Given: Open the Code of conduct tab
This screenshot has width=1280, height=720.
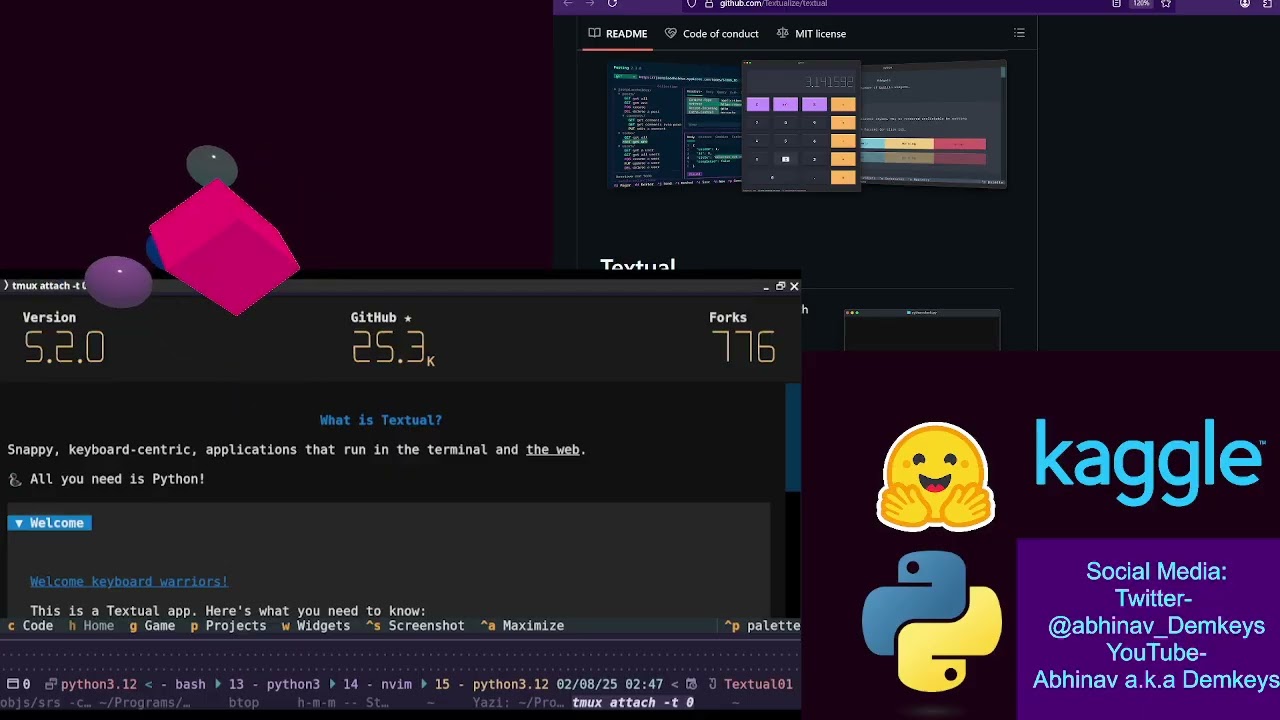Looking at the screenshot, I should point(711,33).
